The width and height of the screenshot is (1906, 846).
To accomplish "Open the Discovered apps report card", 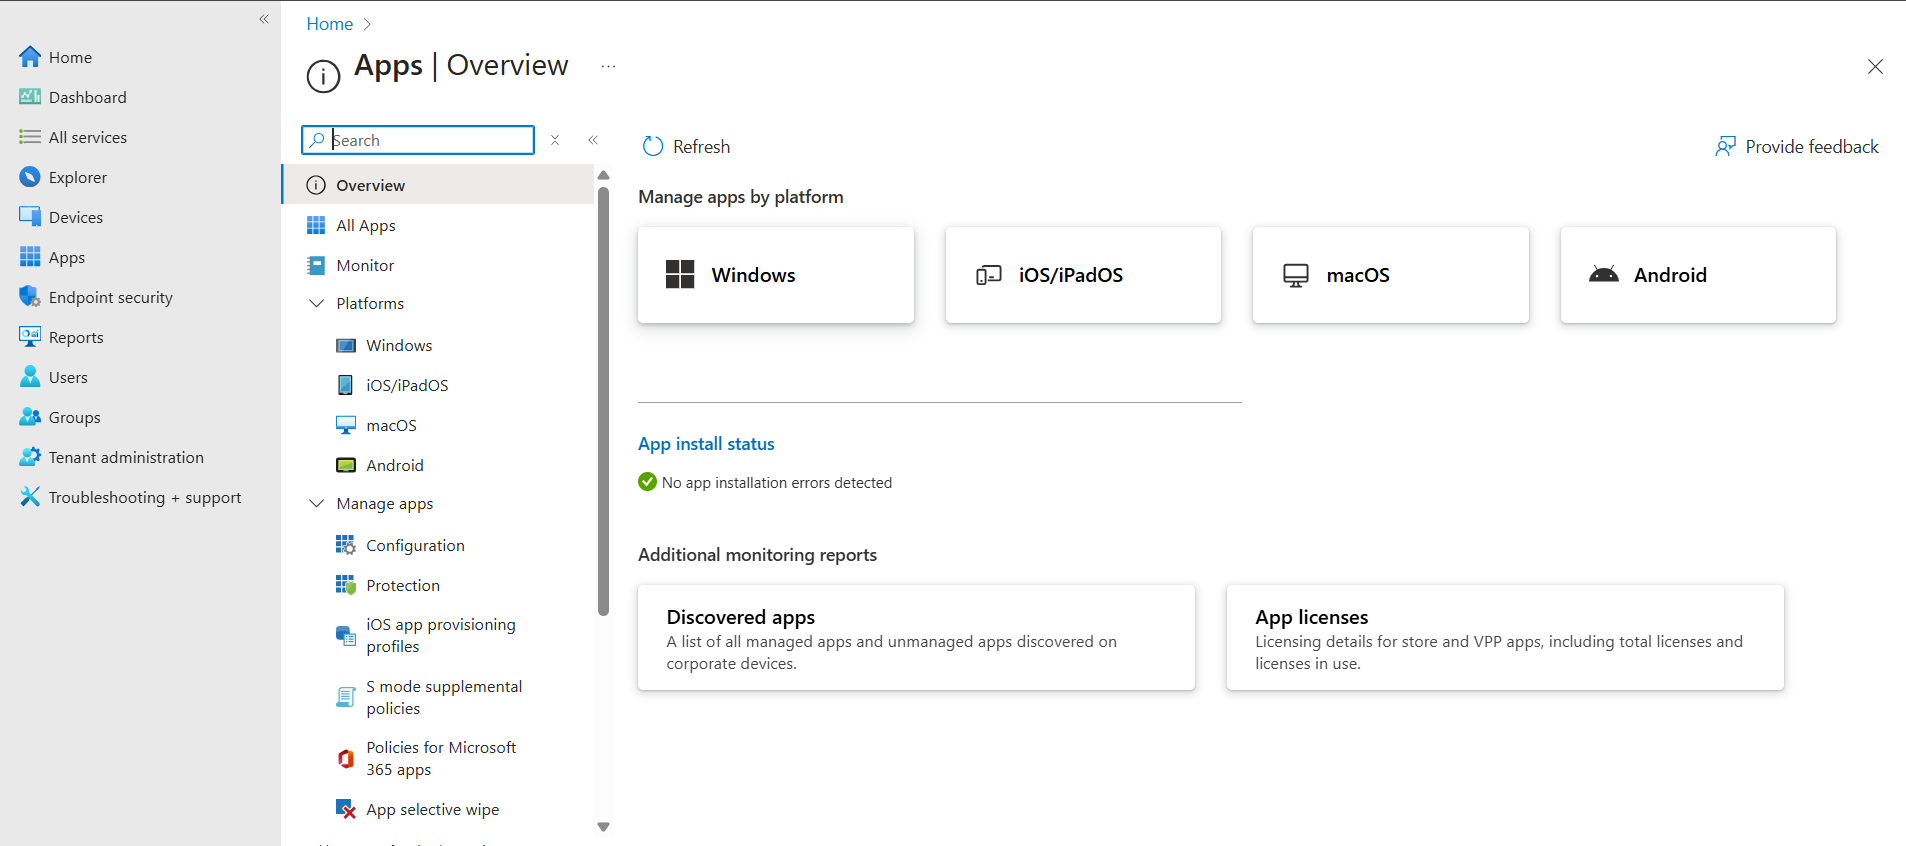I will click(x=916, y=638).
